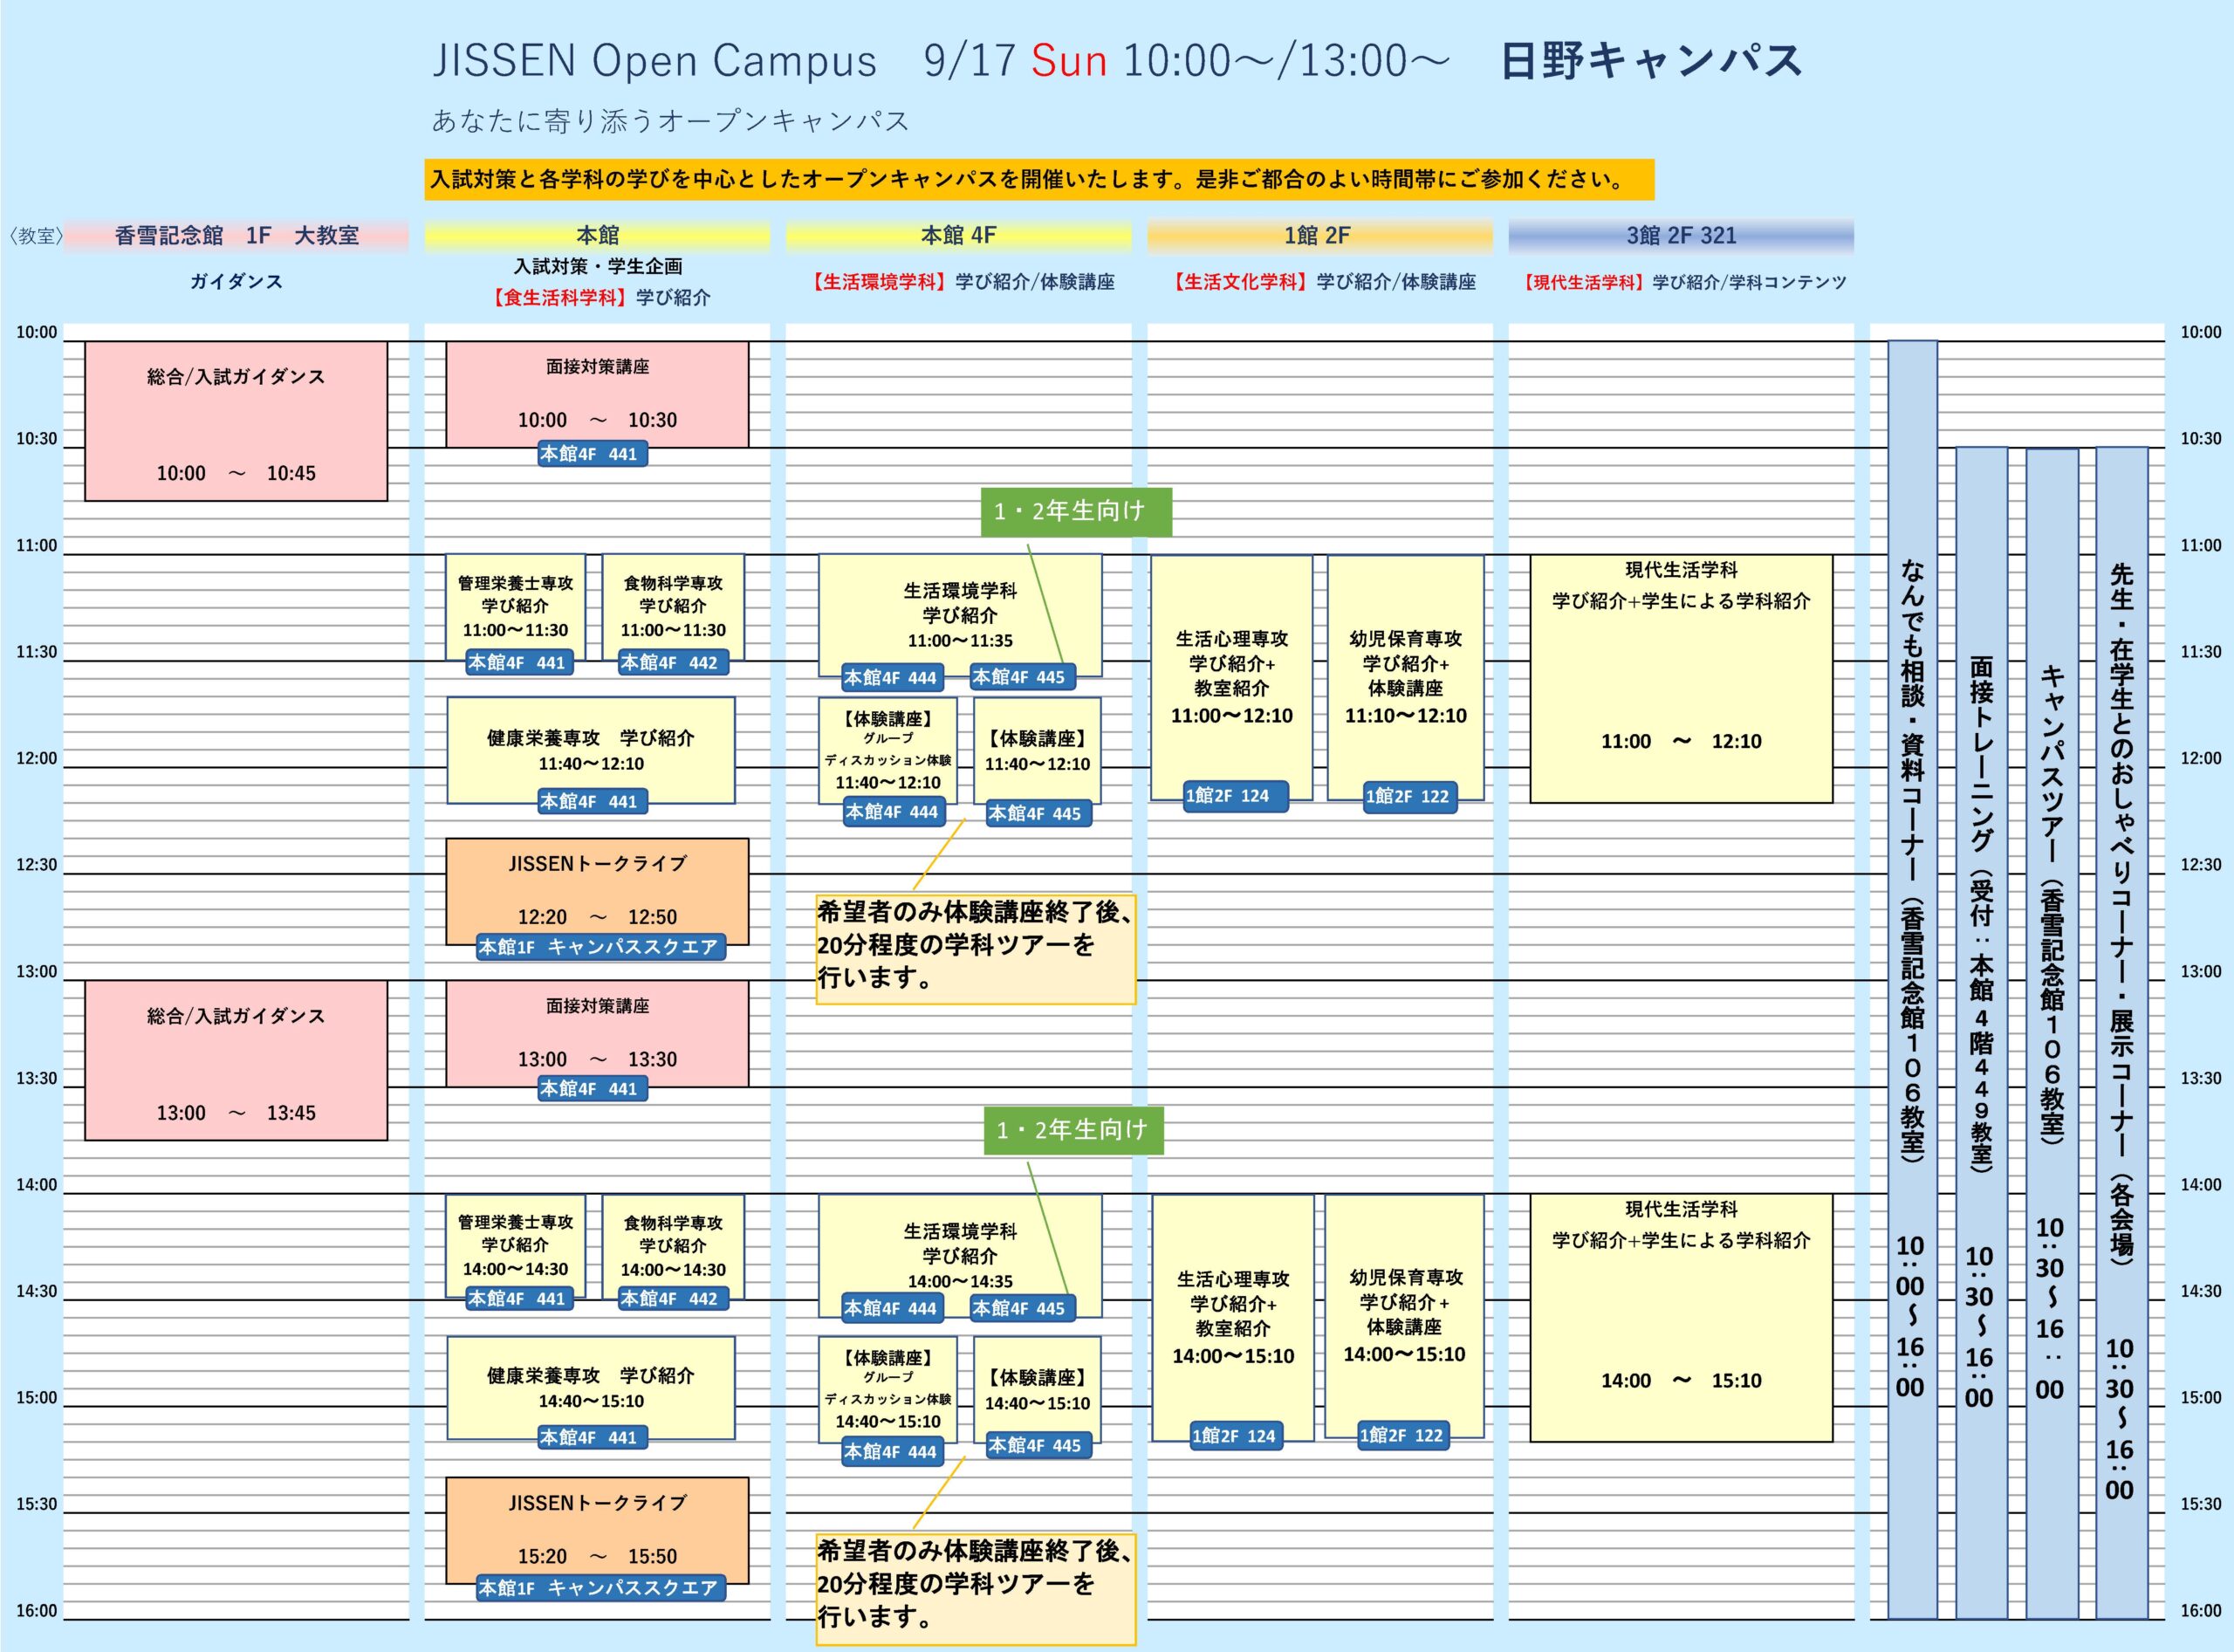This screenshot has height=1652, width=2234.
Task: Click the 【体験講座】 14:40～15:10 box in room 445
Action: pyautogui.click(x=1037, y=1390)
